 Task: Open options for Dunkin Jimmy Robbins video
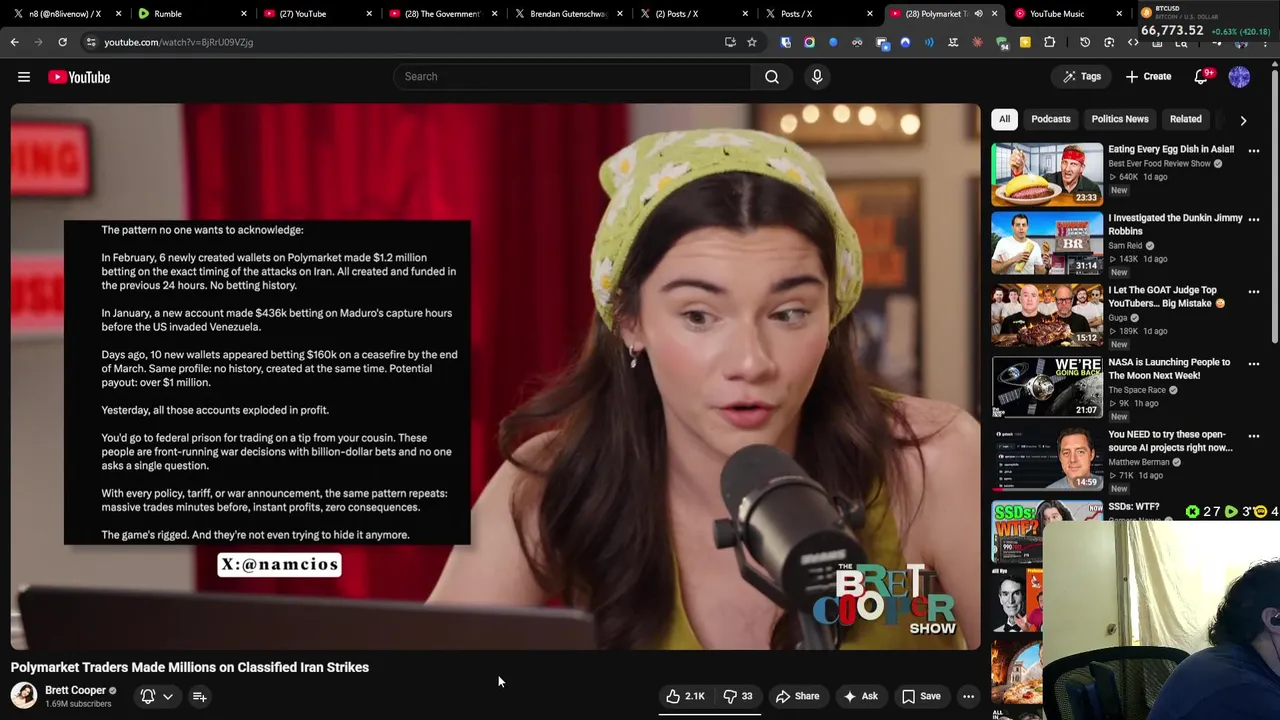click(1253, 220)
